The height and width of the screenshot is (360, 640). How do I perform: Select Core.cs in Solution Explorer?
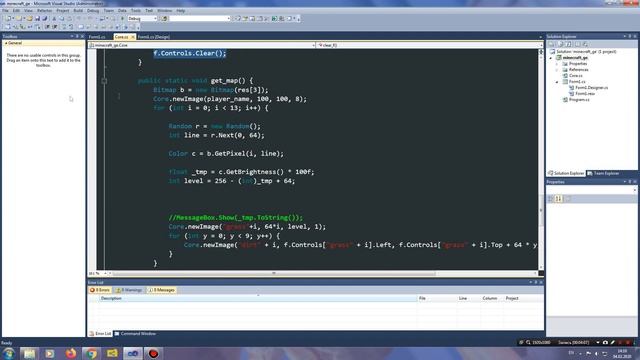[576, 76]
